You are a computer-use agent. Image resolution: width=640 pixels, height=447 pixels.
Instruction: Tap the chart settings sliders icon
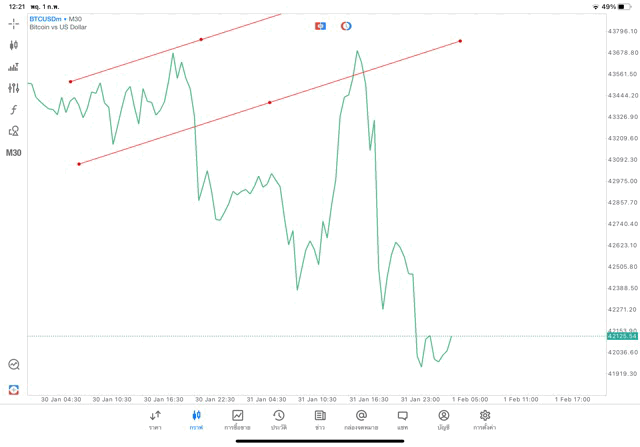pyautogui.click(x=14, y=88)
